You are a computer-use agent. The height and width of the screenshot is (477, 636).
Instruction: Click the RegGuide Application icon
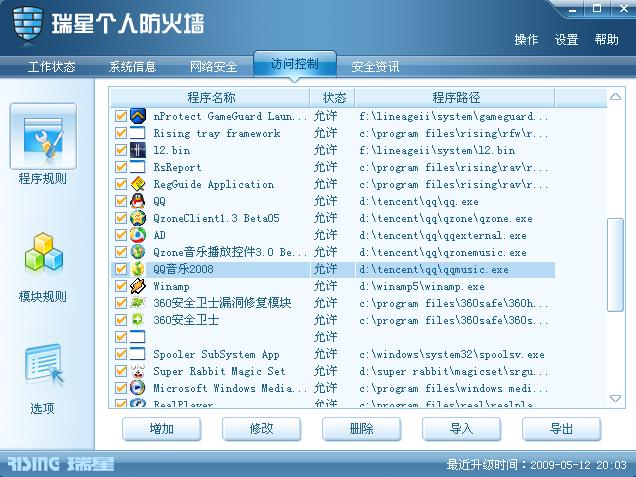[x=138, y=184]
